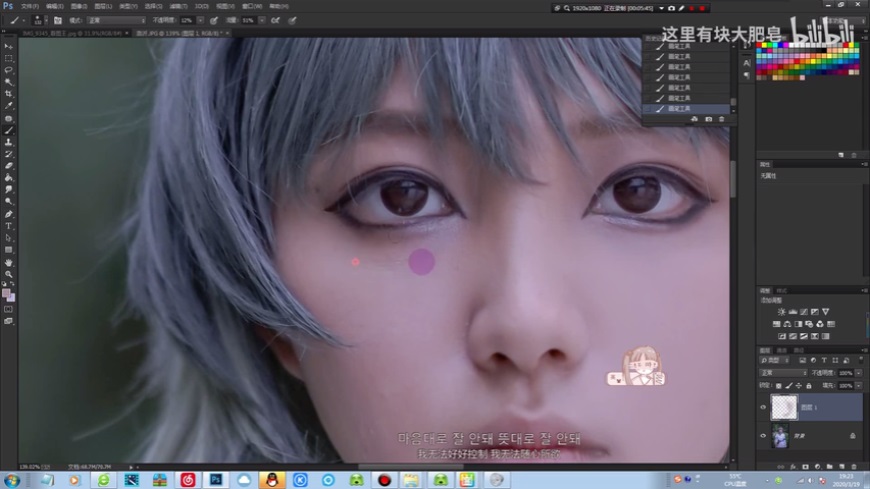870x489 pixels.
Task: Open the Image menu
Action: (79, 6)
